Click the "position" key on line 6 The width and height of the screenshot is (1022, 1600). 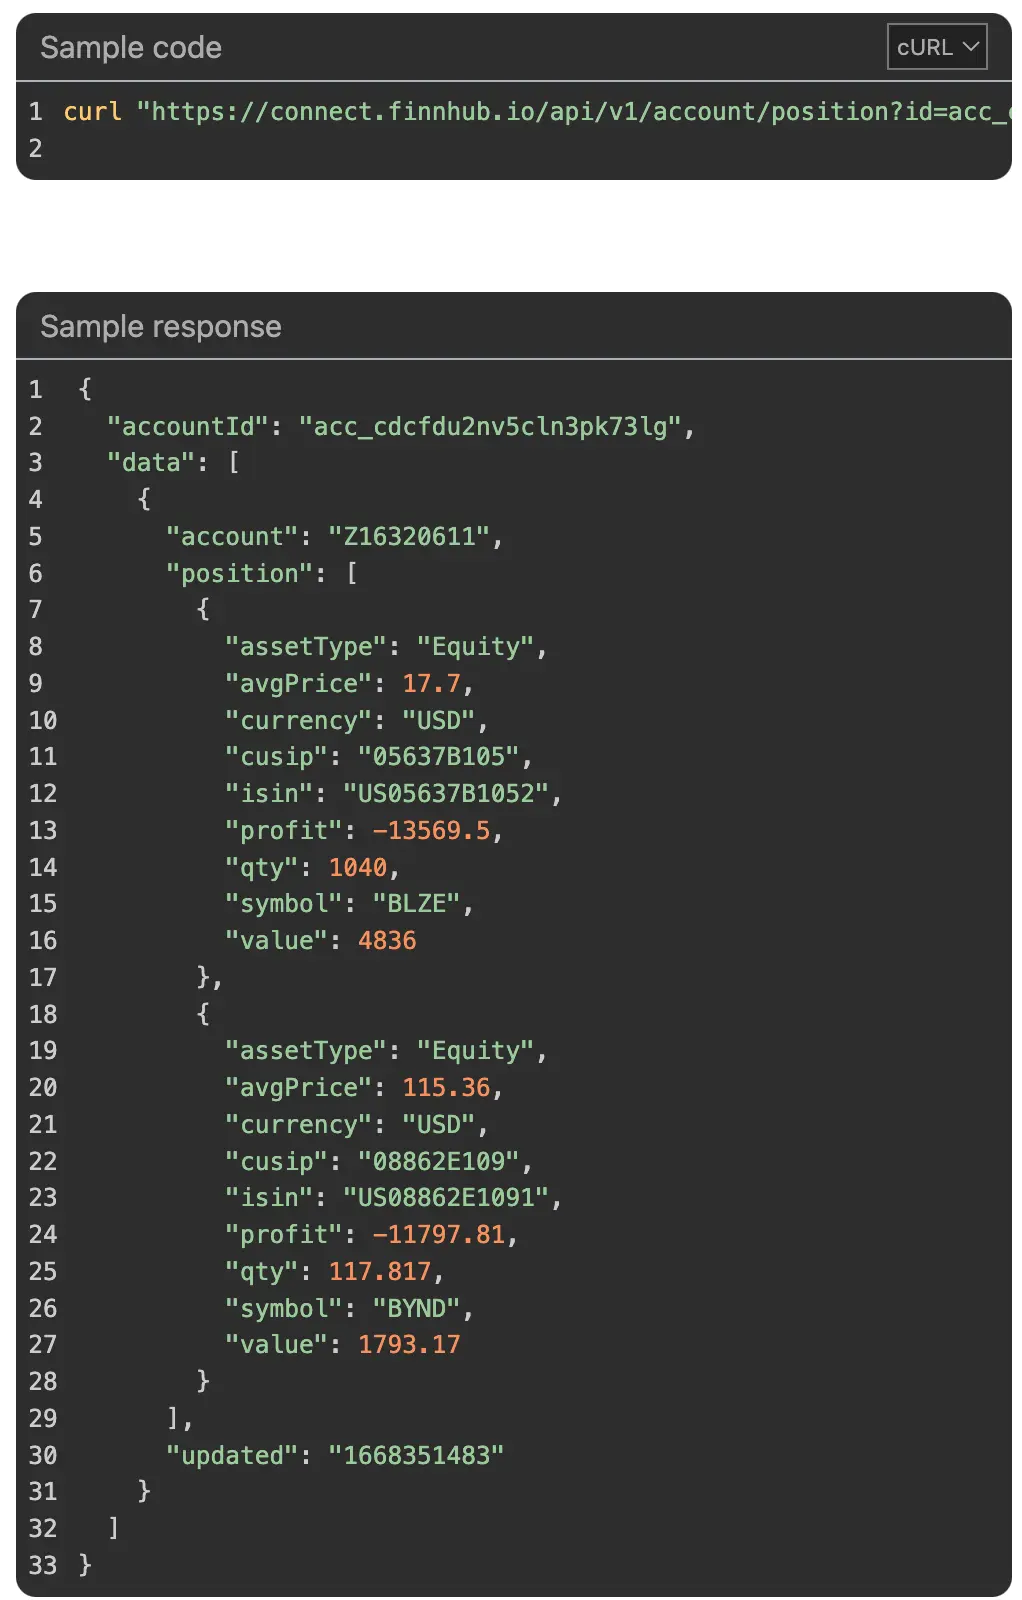(x=240, y=574)
